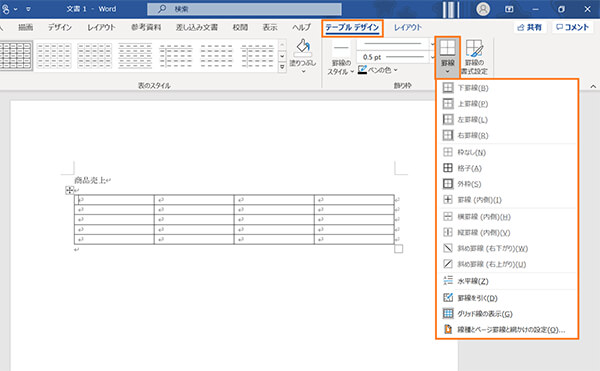Click the table move handle icon

coord(69,190)
